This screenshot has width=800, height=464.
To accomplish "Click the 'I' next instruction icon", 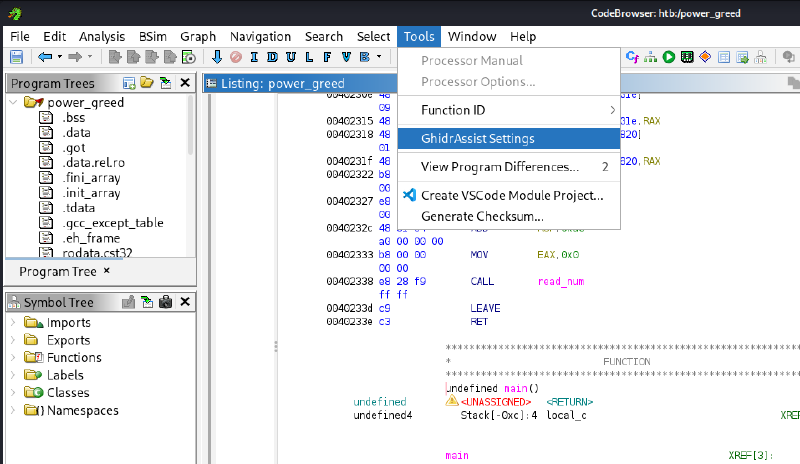I will click(x=256, y=57).
